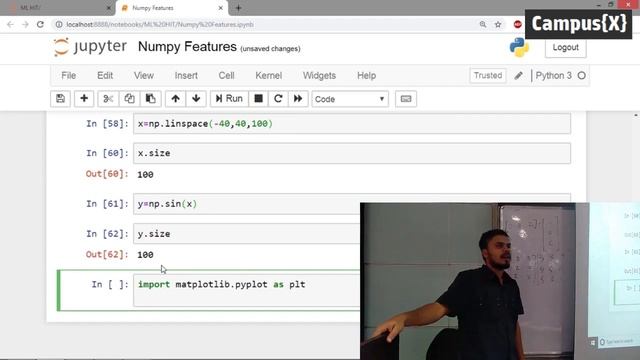Click the Jupyter logo
640x360 pixels.
90,47
